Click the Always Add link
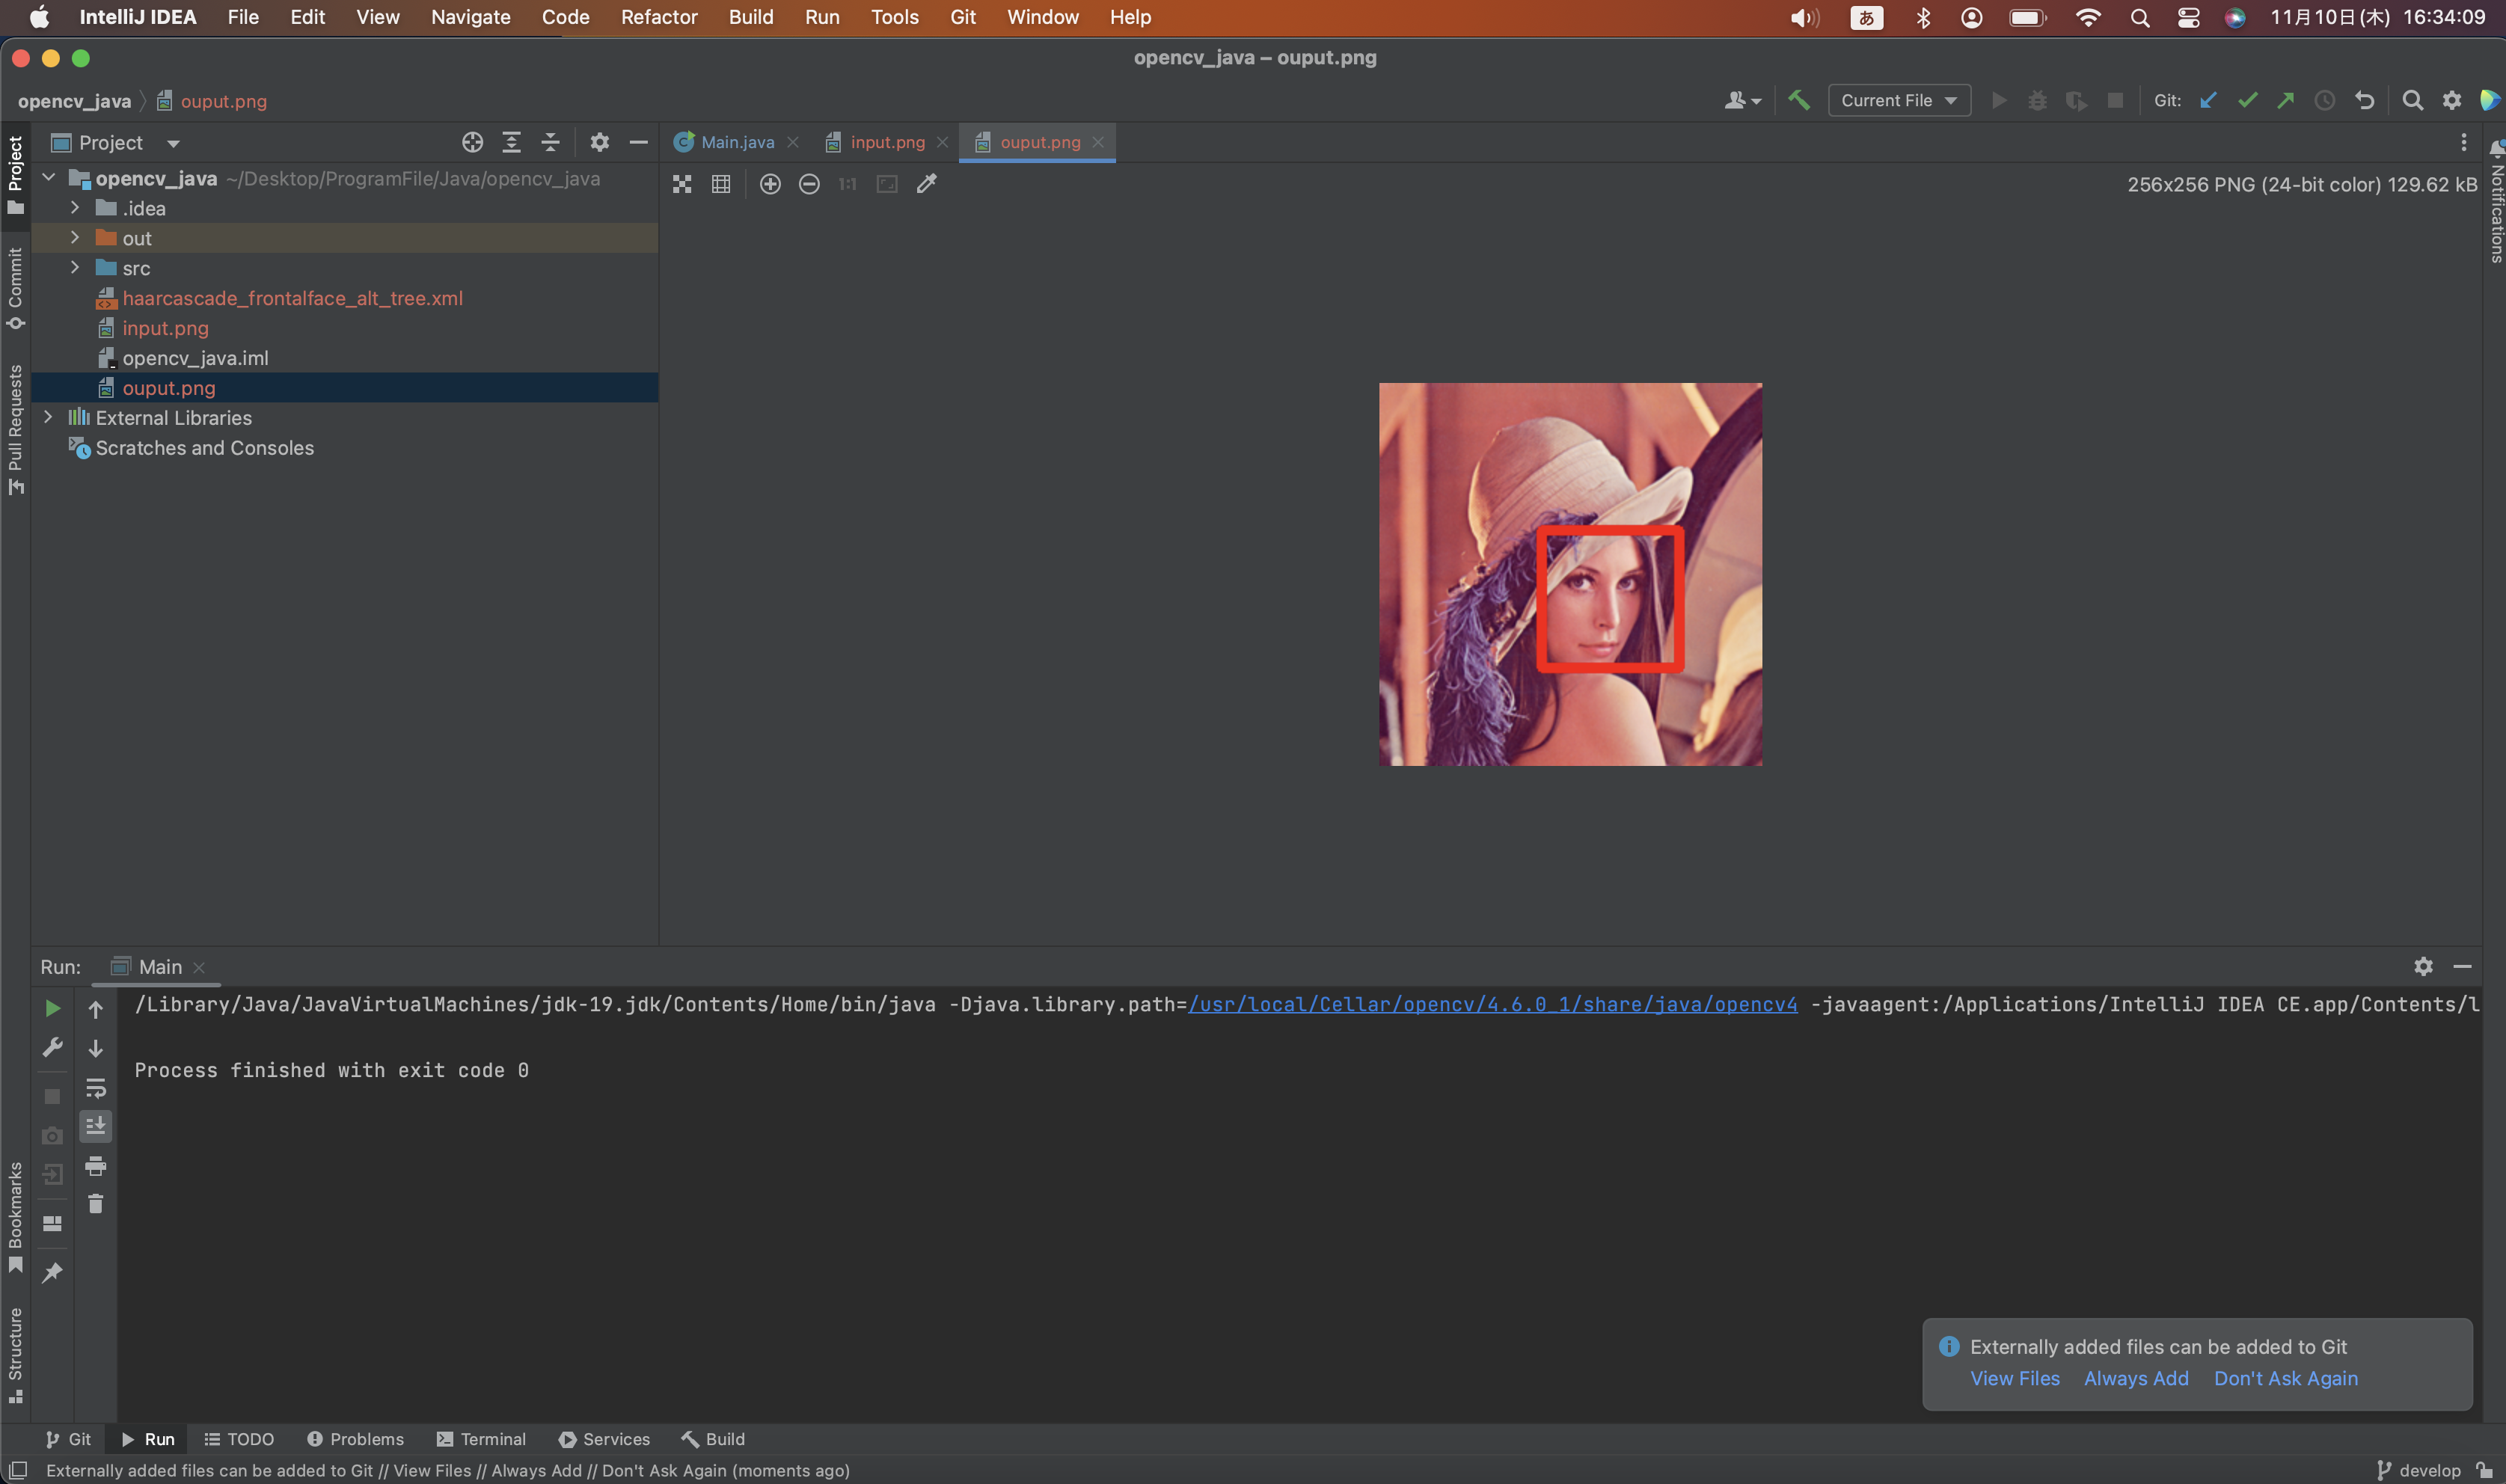Screen dimensions: 2506x1484 tap(2135, 1378)
